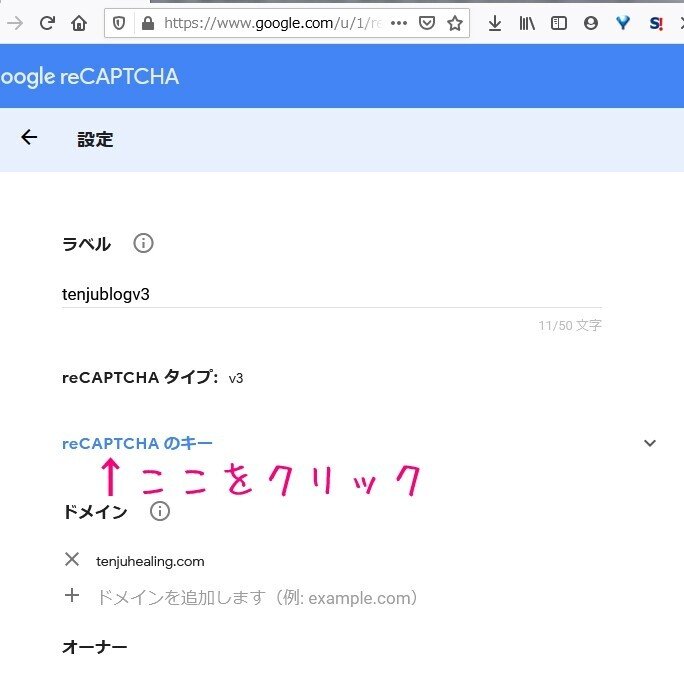This screenshot has height=686, width=684.
Task: Open the downloads panel
Action: pos(495,23)
